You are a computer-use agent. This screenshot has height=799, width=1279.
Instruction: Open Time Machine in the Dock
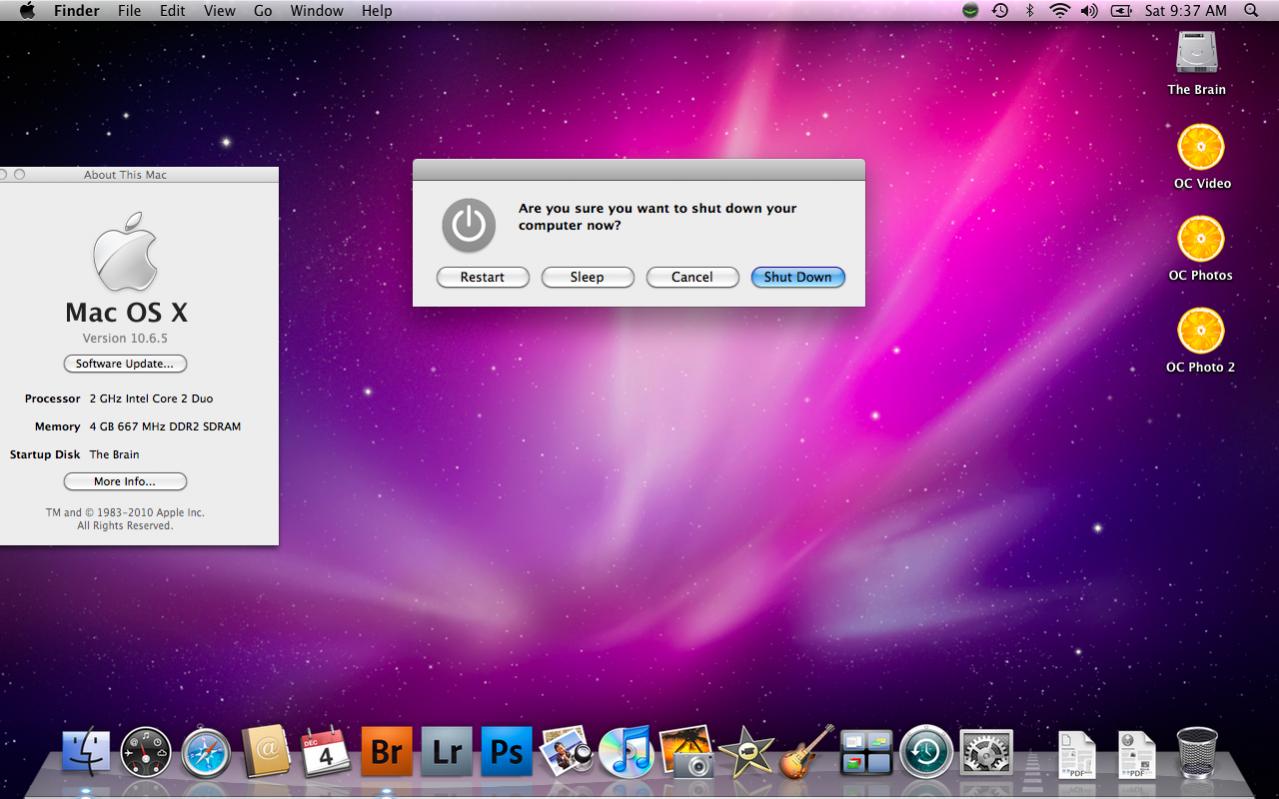pyautogui.click(x=926, y=752)
